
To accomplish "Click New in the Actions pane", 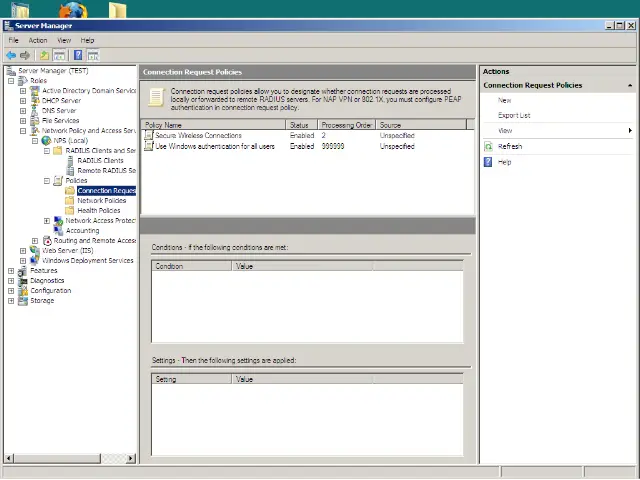I will click(x=504, y=100).
